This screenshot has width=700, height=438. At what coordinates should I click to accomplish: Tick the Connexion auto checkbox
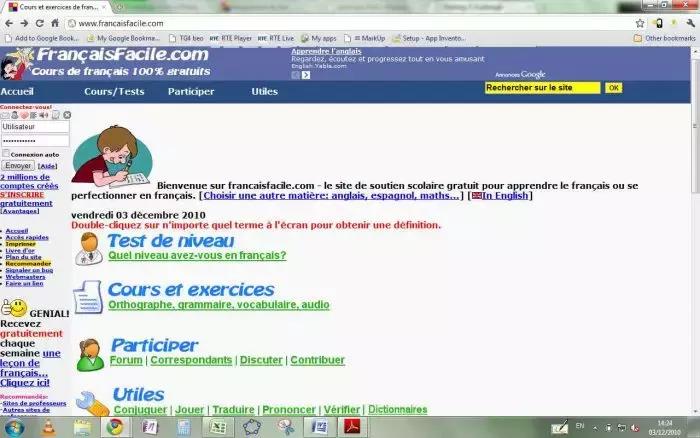(x=5, y=154)
